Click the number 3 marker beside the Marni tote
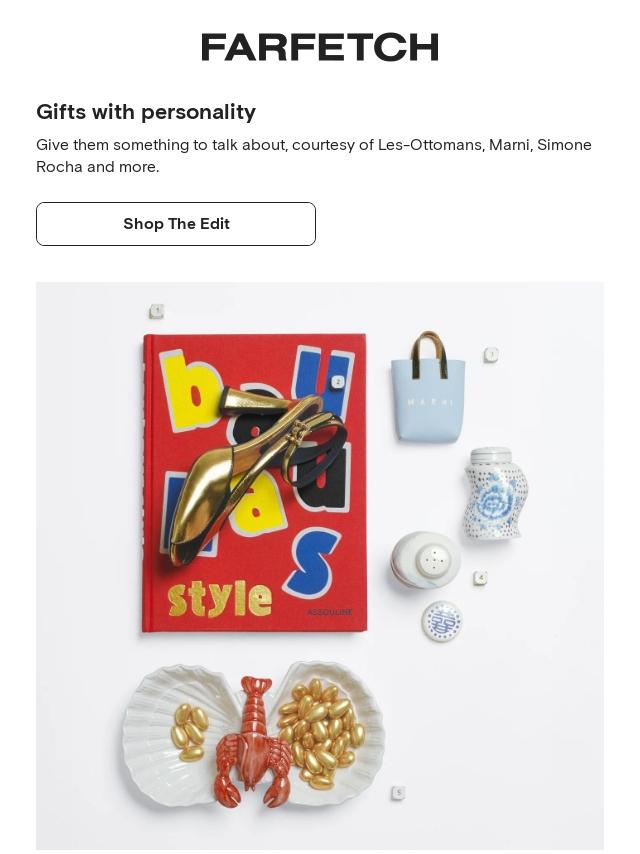 pyautogui.click(x=491, y=355)
